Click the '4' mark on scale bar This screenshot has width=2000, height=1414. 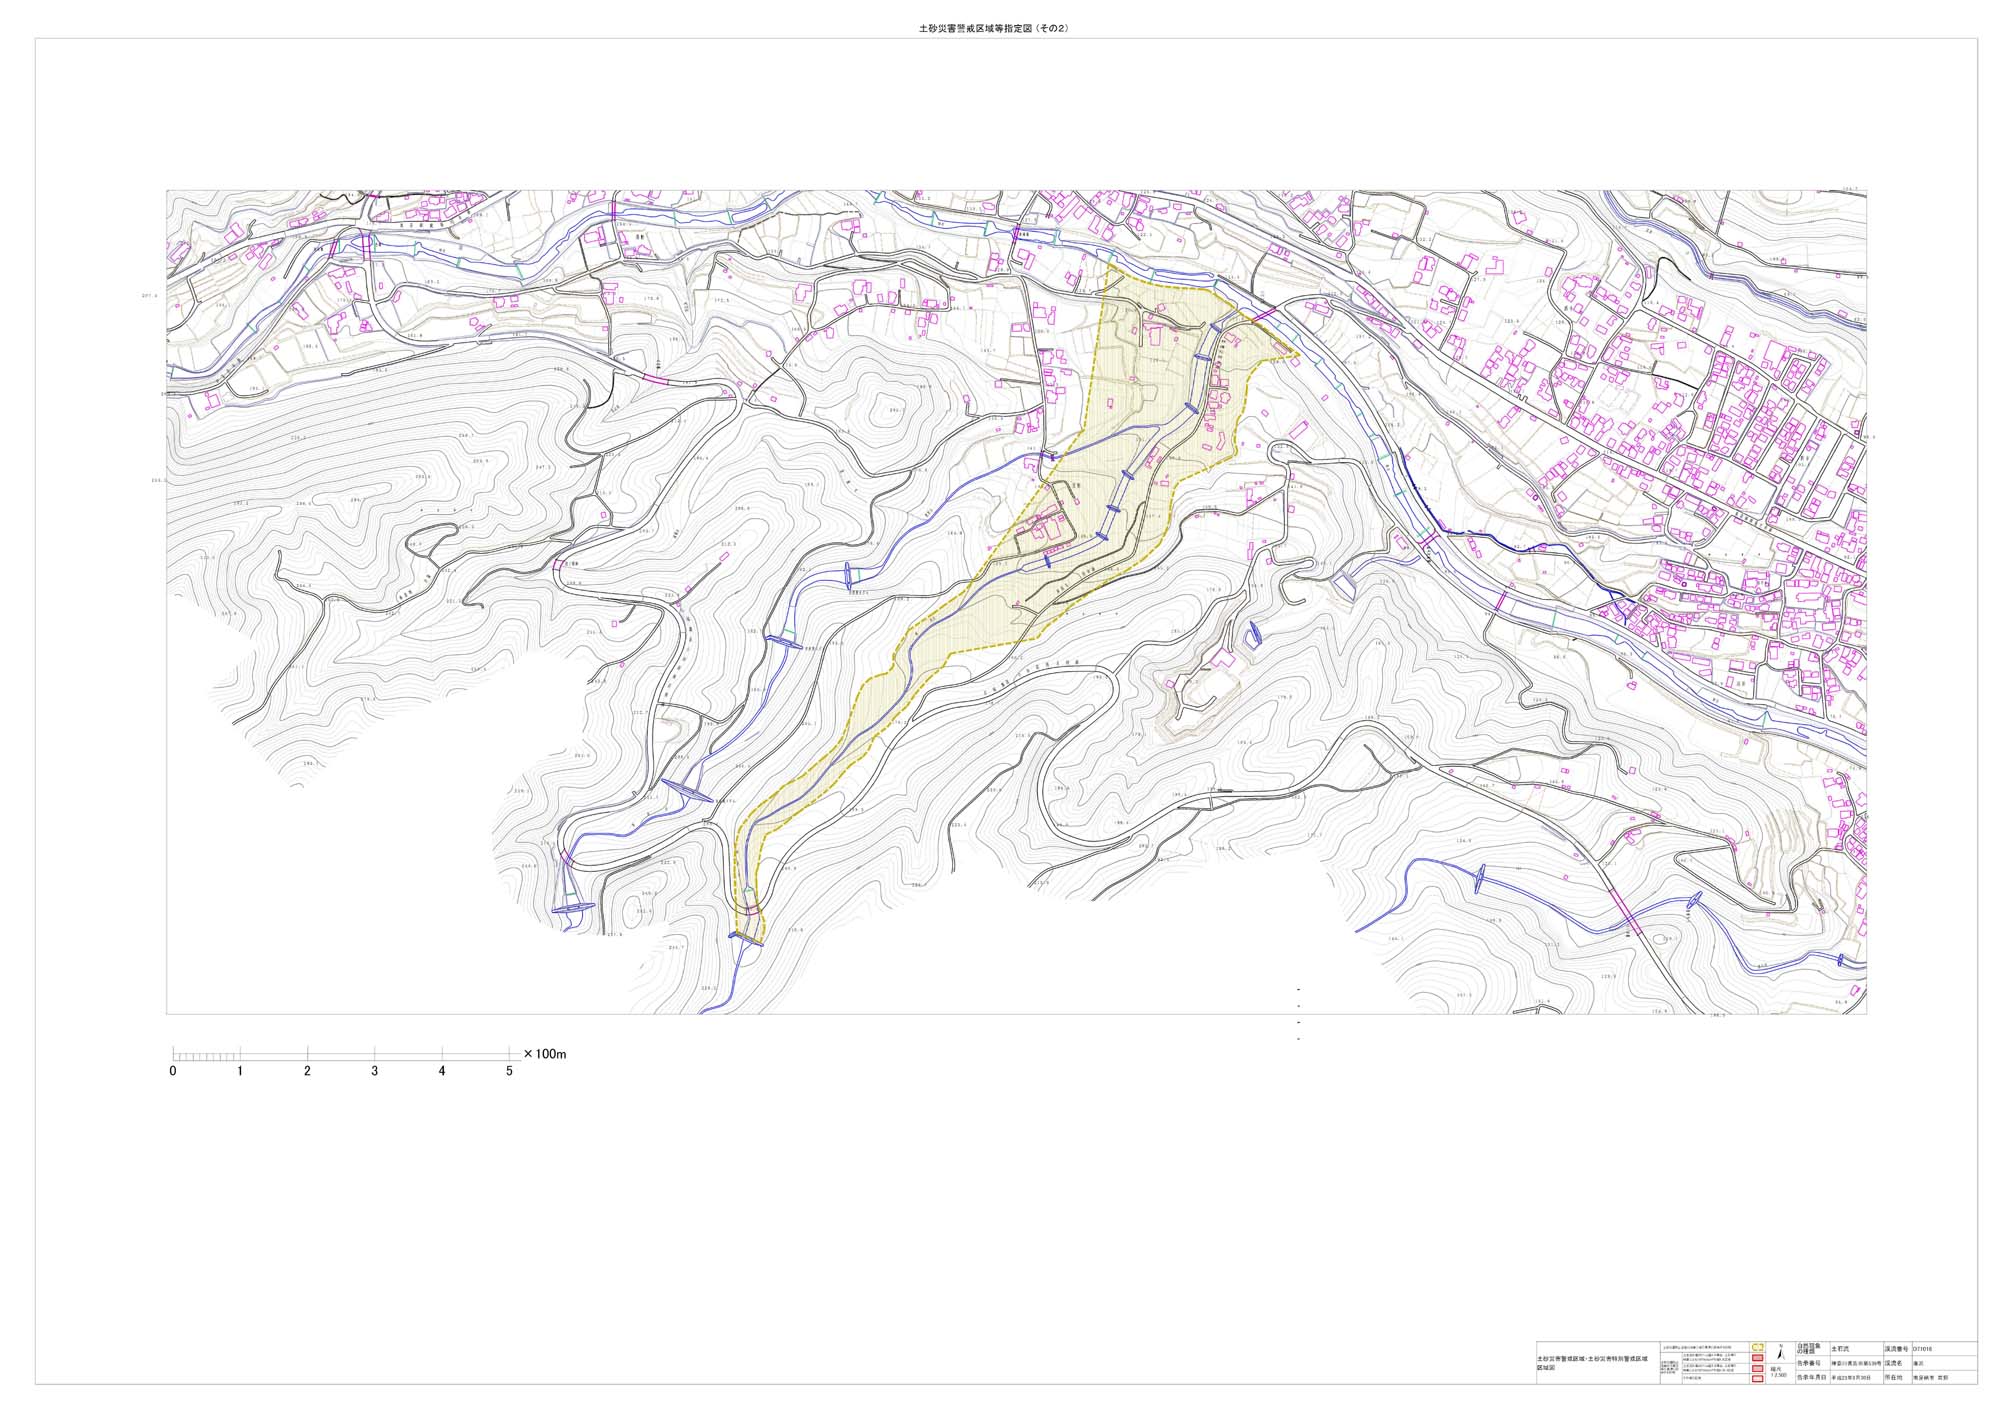pos(442,1071)
